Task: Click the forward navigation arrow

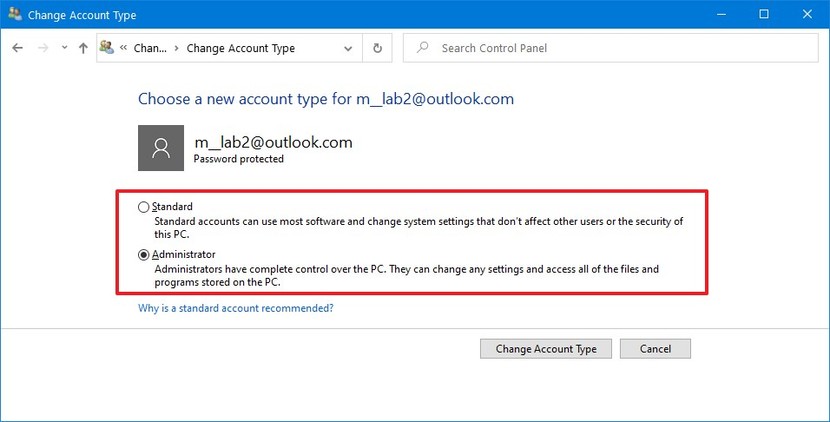Action: pyautogui.click(x=43, y=48)
